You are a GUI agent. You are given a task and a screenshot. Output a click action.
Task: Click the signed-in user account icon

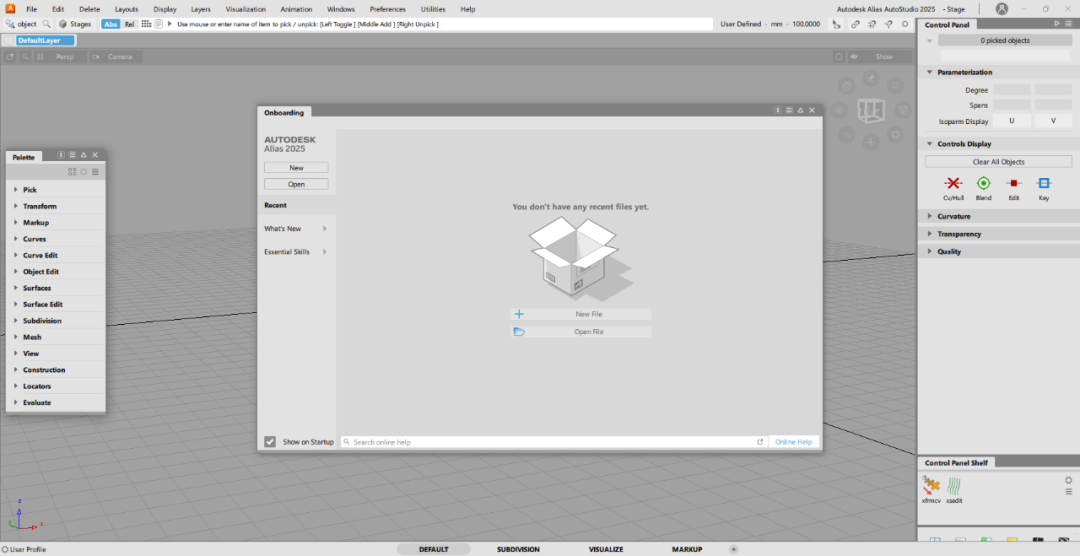1001,9
